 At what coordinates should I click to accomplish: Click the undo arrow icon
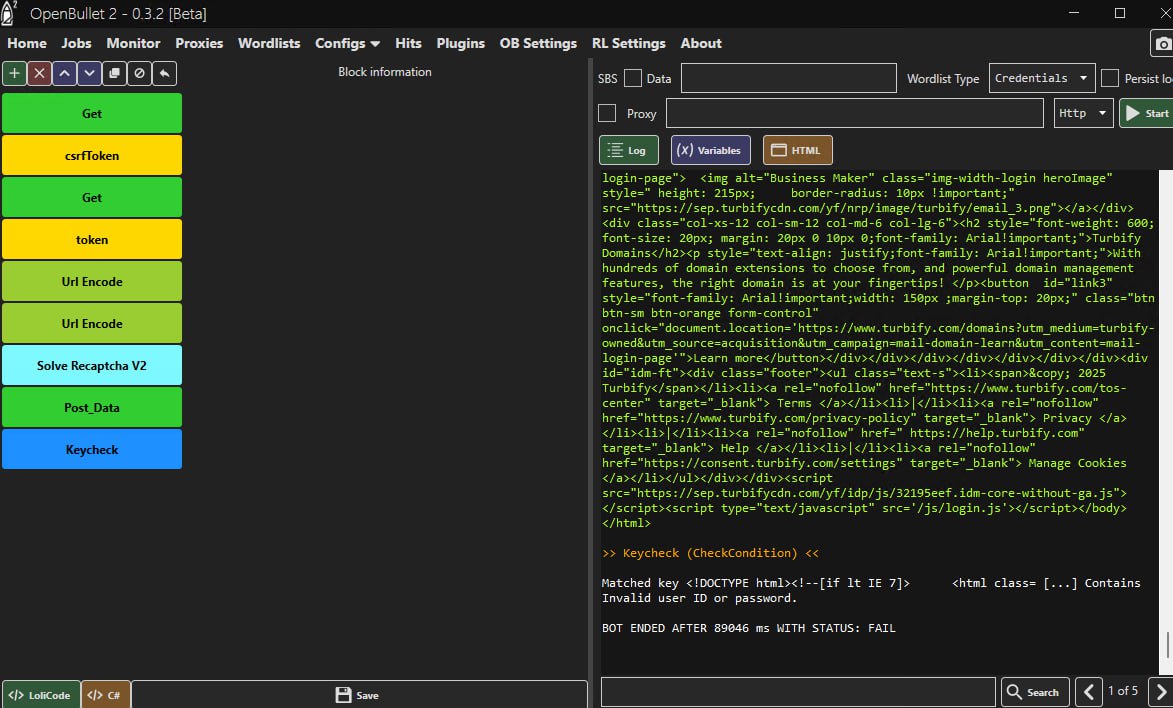(165, 73)
